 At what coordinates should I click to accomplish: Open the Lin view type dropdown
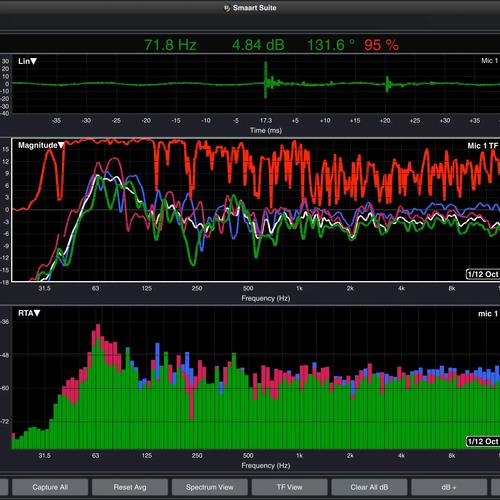coord(27,61)
